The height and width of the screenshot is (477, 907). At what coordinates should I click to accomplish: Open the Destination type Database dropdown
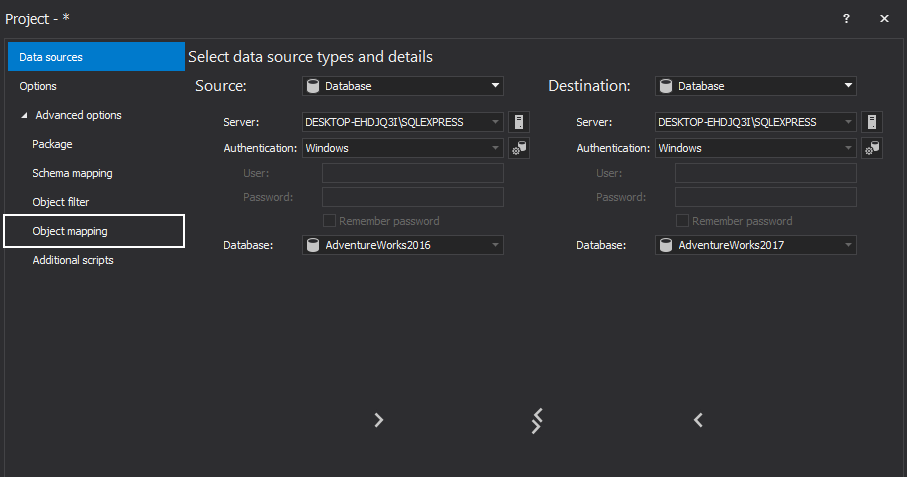tap(755, 86)
